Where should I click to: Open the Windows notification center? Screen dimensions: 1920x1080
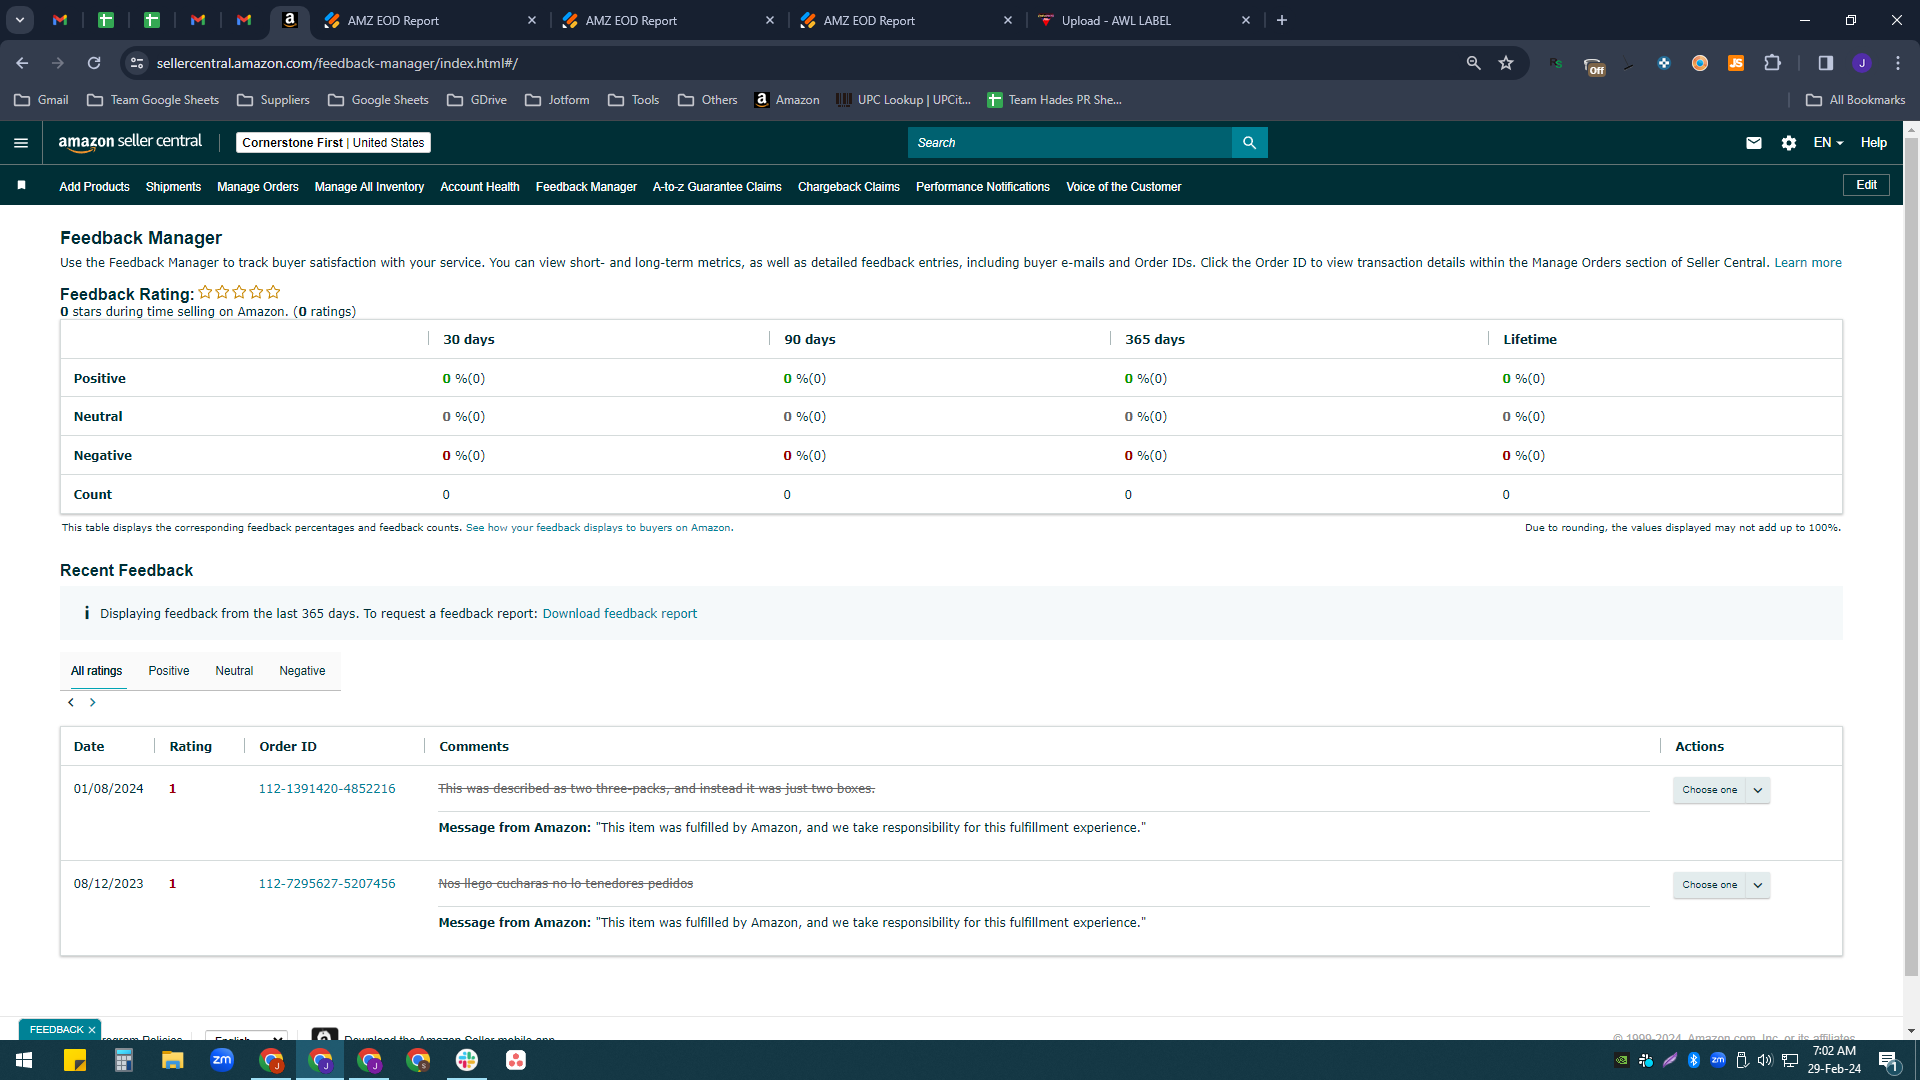(1889, 1061)
